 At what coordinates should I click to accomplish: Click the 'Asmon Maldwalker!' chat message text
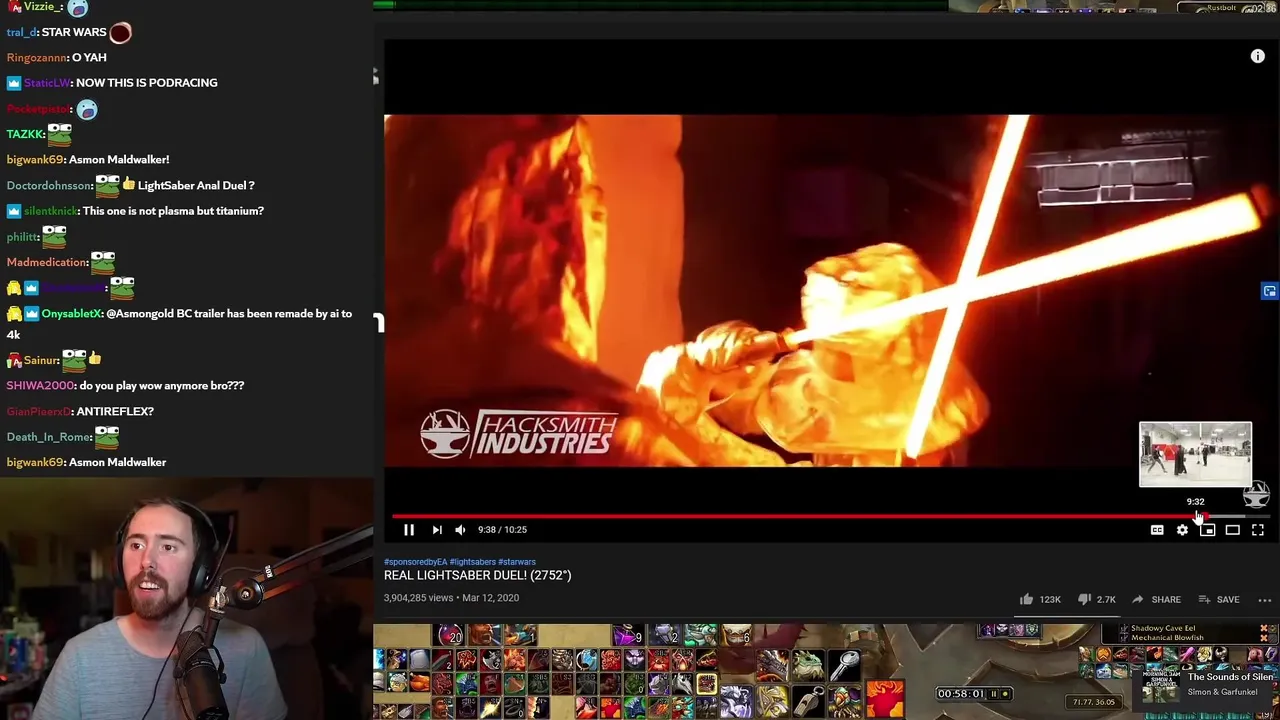(x=119, y=160)
